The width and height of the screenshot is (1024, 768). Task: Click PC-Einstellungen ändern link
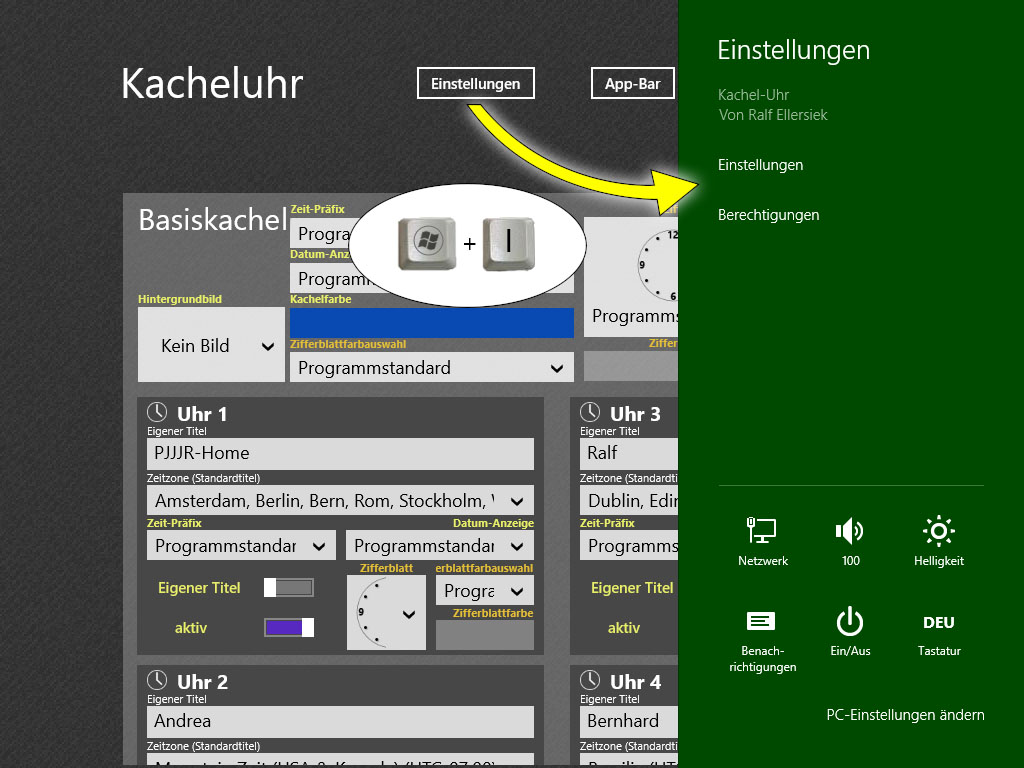point(904,715)
